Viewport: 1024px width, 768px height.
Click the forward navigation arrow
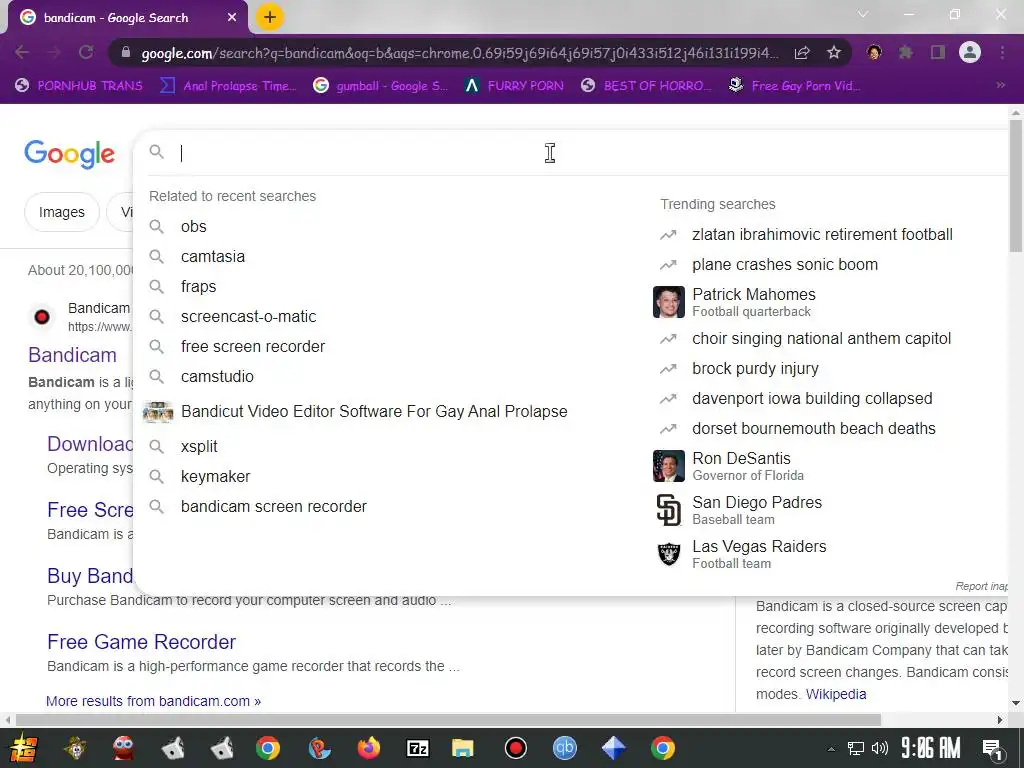click(54, 52)
